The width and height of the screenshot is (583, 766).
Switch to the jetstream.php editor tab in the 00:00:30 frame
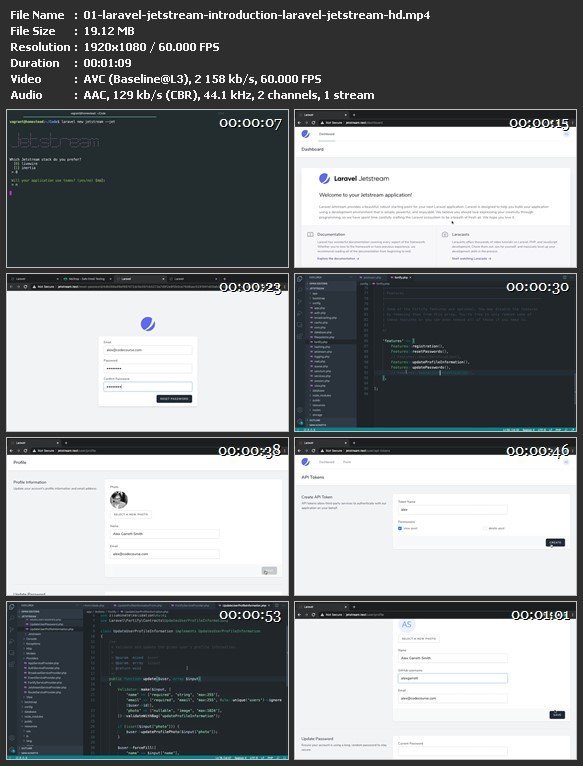[x=371, y=277]
